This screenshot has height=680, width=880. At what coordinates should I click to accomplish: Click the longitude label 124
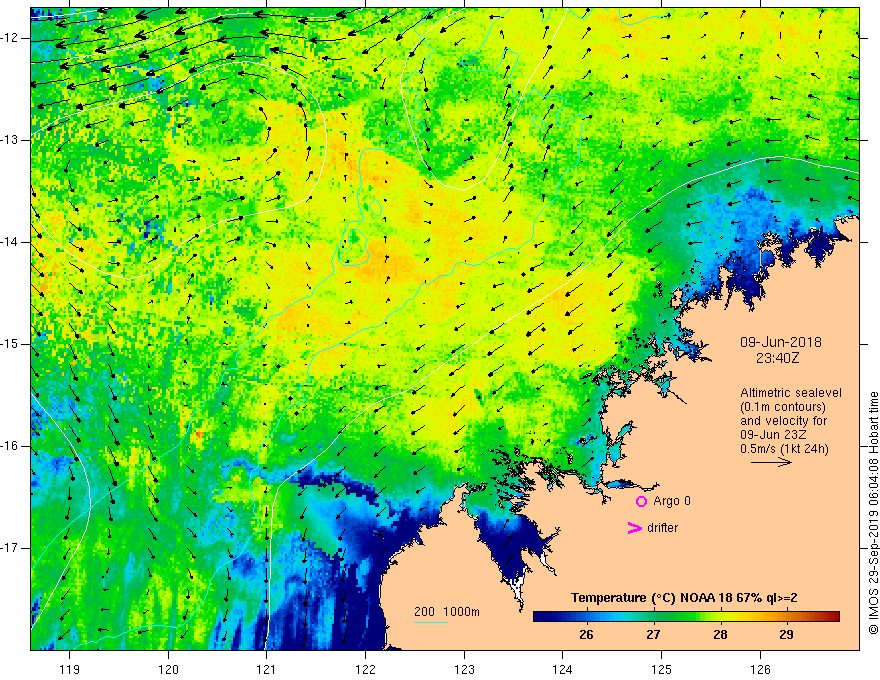click(x=563, y=669)
